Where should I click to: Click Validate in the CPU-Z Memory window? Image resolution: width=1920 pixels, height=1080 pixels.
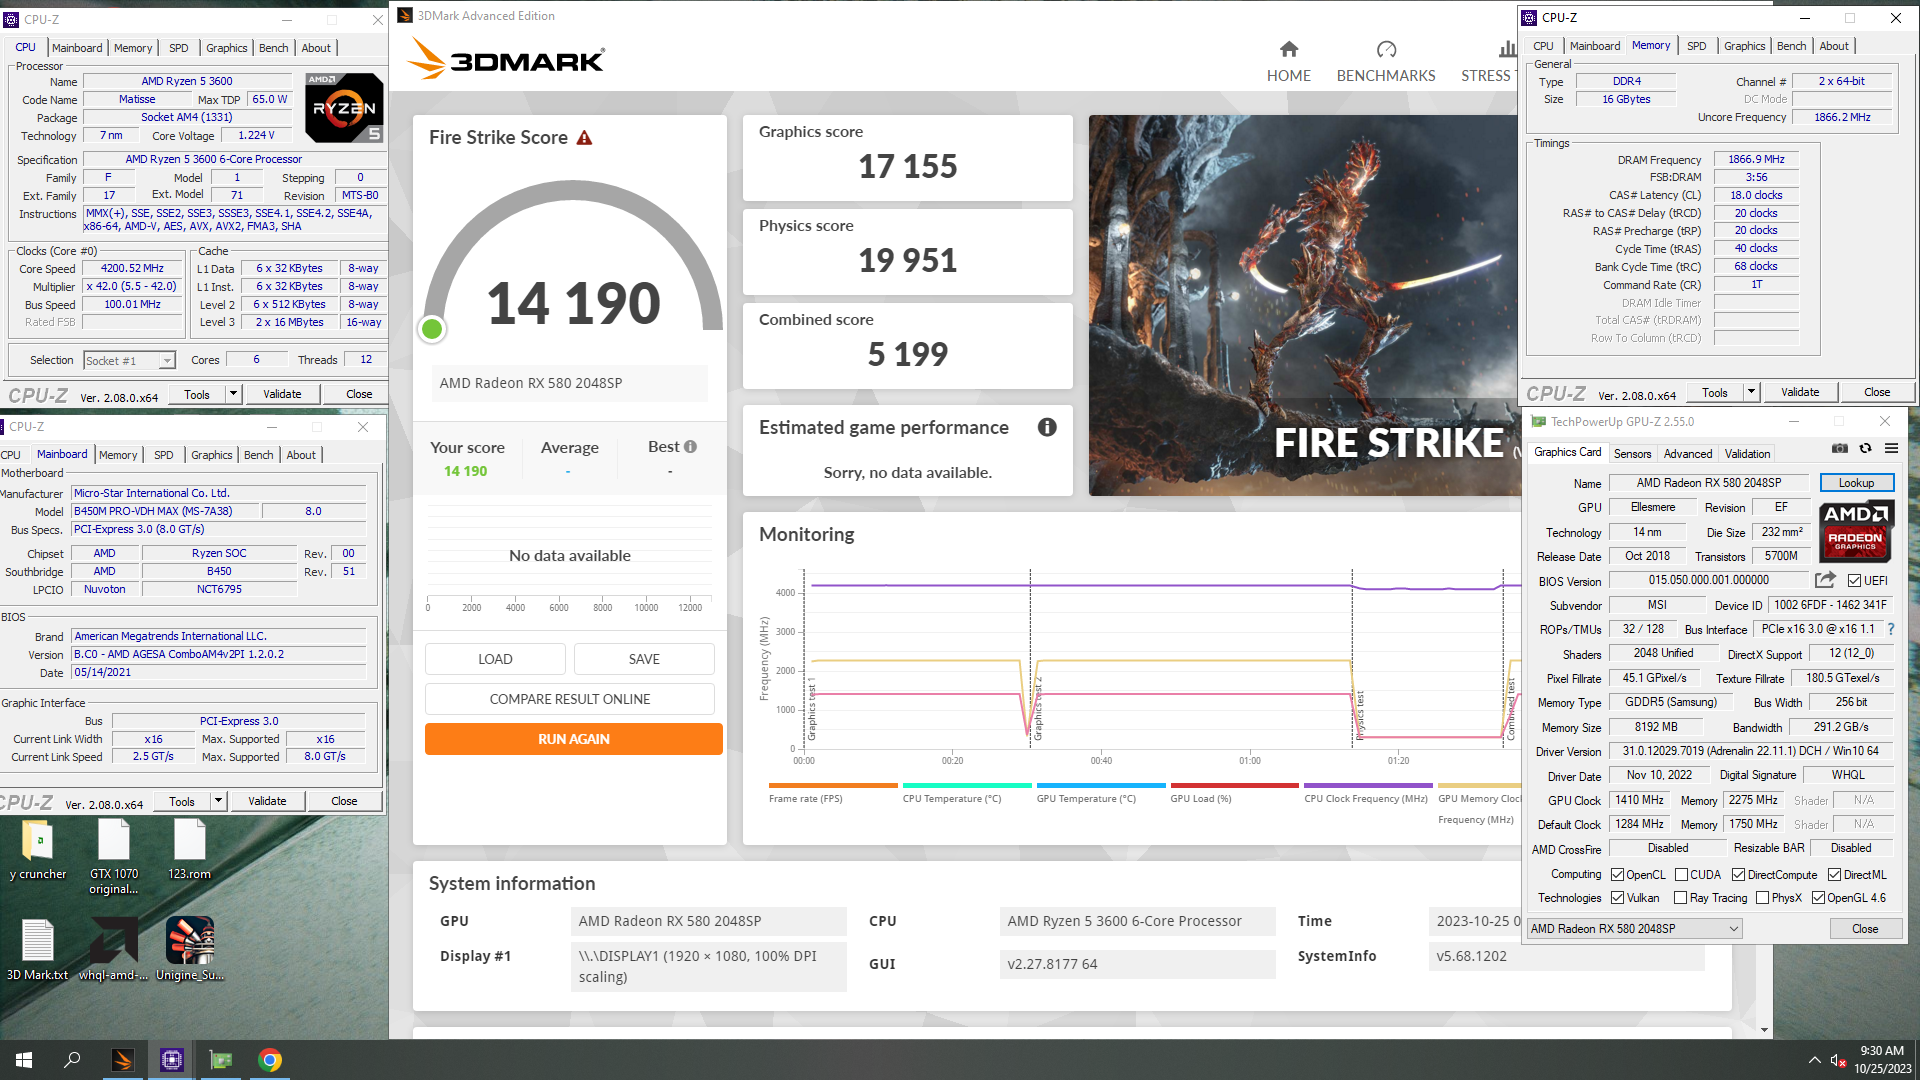(x=1800, y=392)
